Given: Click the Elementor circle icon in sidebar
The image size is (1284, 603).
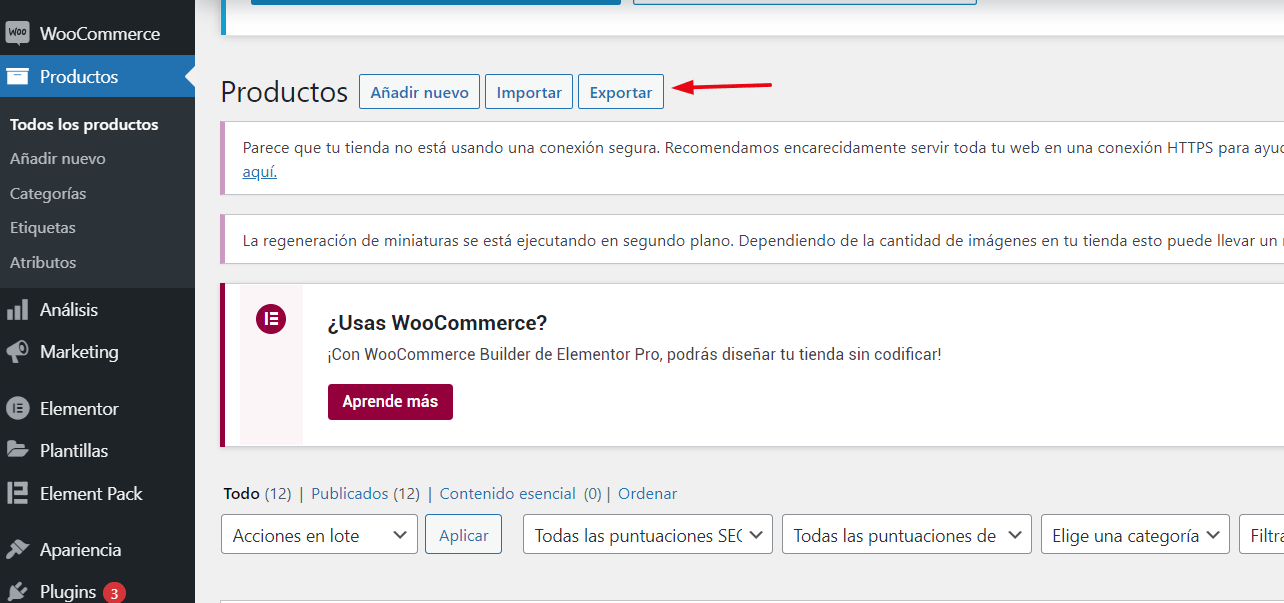Looking at the screenshot, I should tap(17, 408).
